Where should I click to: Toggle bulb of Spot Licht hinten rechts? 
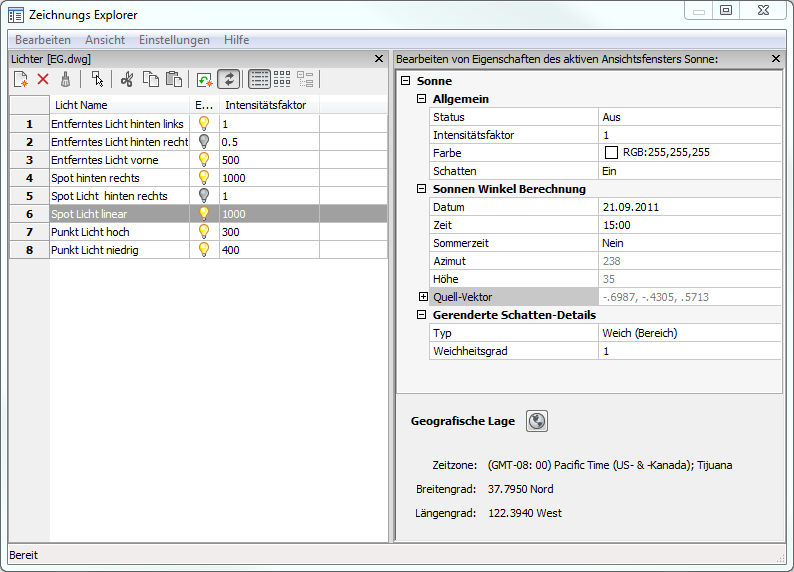[204, 196]
